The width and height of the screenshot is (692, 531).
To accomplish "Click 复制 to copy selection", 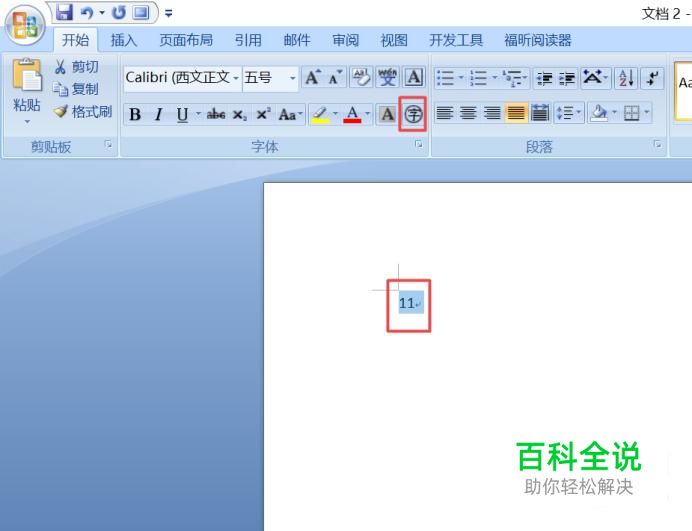I will click(x=76, y=89).
